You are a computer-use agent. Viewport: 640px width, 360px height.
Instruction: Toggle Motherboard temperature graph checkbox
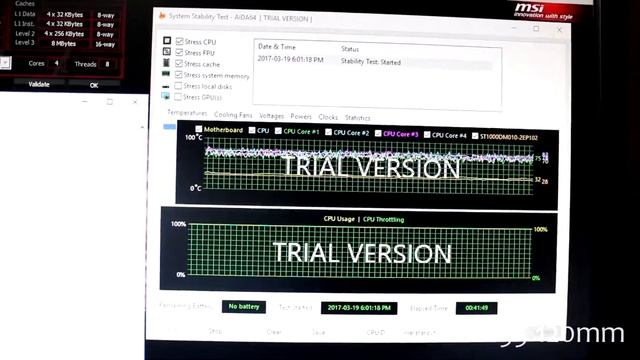click(198, 129)
